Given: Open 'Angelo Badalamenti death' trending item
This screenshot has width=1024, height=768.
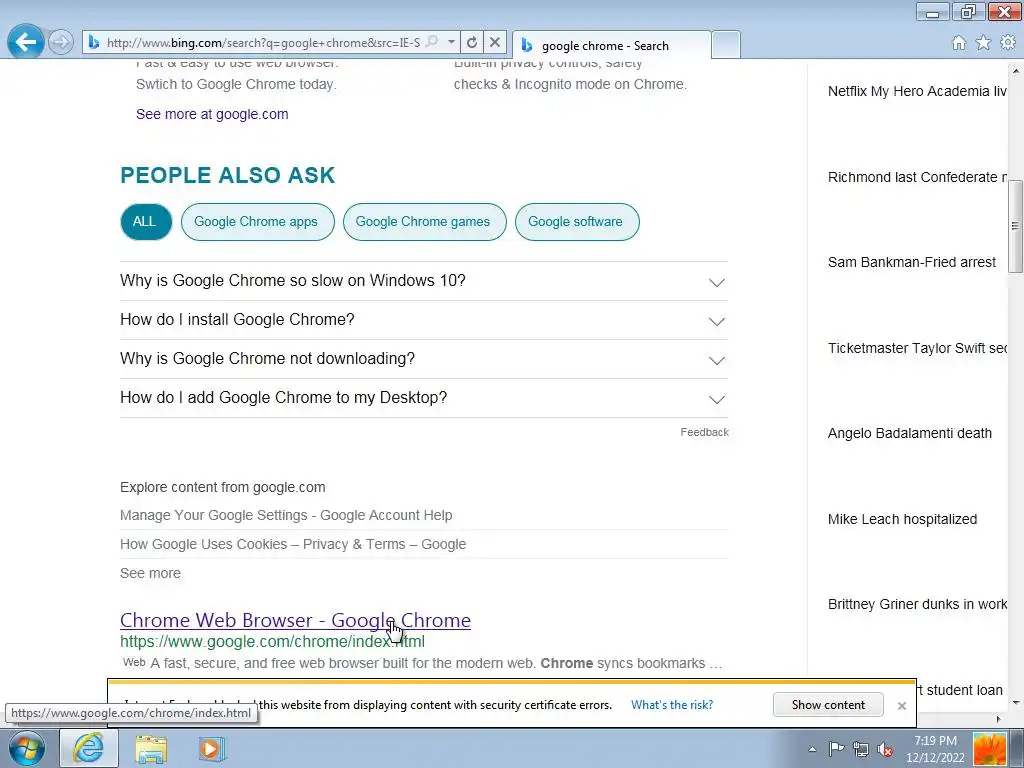Looking at the screenshot, I should coord(910,433).
